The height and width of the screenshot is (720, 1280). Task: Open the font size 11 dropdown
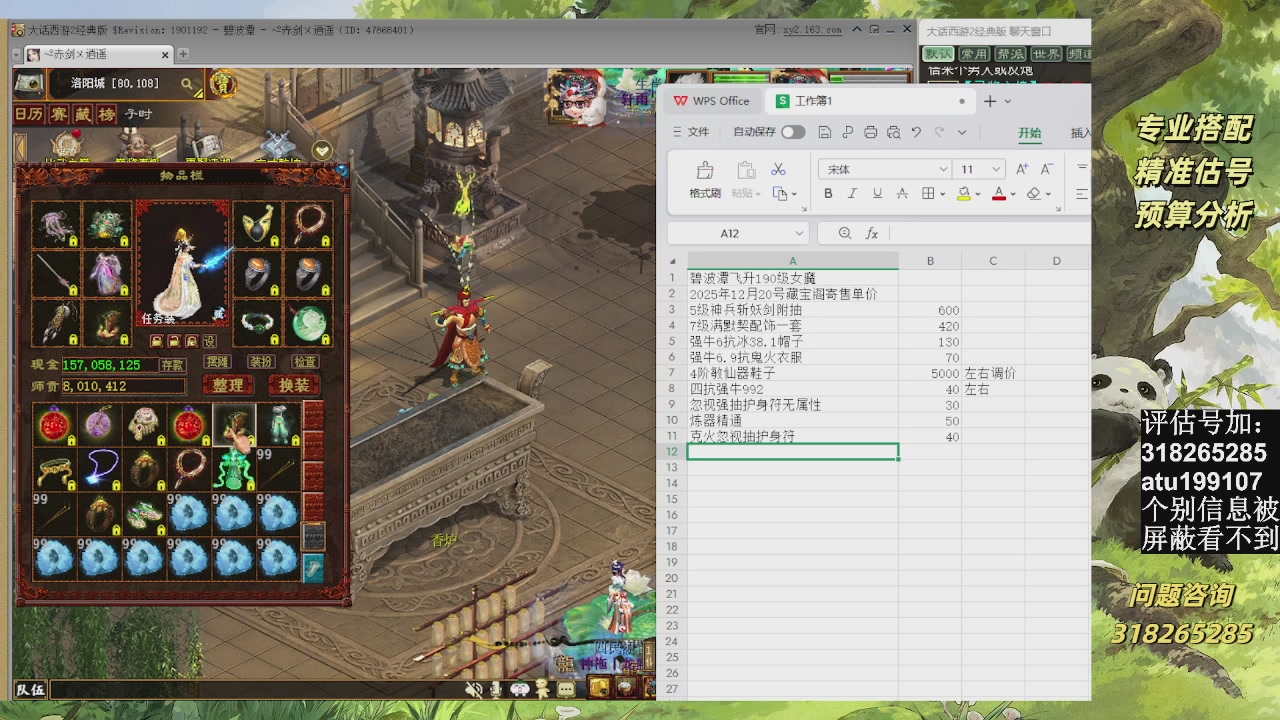996,169
